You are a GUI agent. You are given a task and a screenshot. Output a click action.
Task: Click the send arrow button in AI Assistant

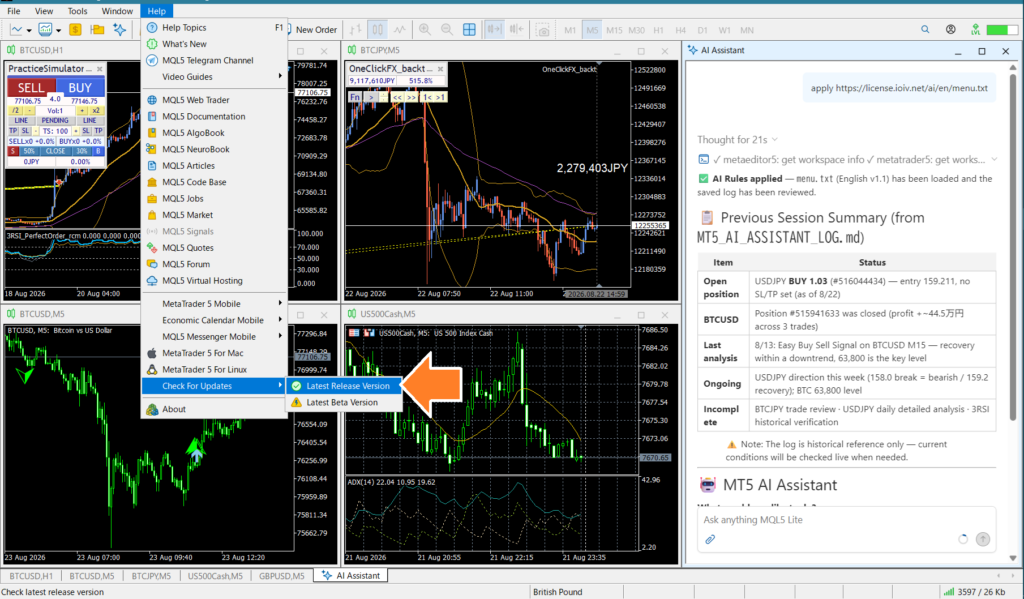coord(983,539)
